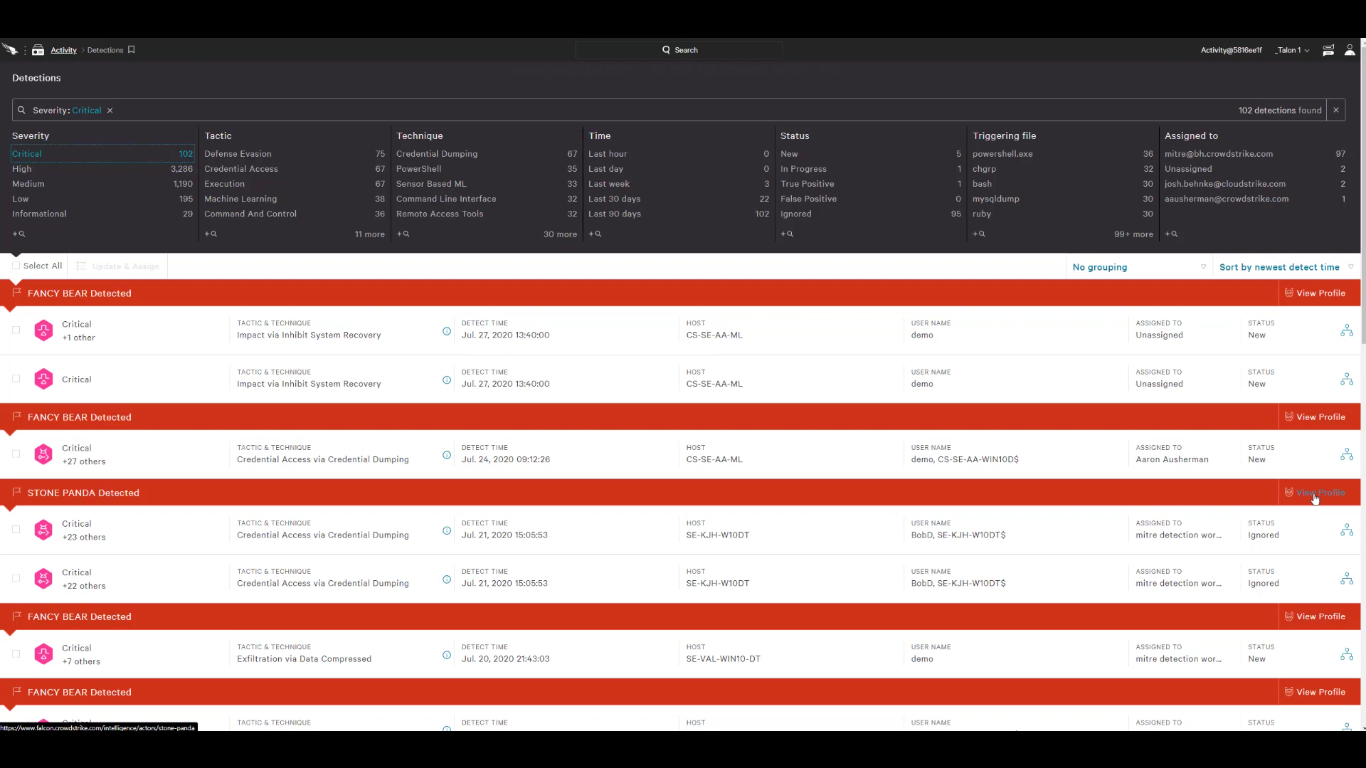The width and height of the screenshot is (1366, 768).
Task: Open Sort by newest detect time dropdown
Action: [x=1286, y=267]
